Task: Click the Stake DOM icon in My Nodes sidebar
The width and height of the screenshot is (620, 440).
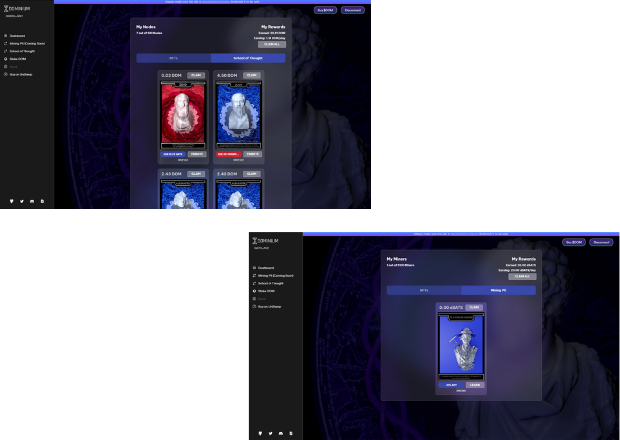Action: click(x=6, y=59)
